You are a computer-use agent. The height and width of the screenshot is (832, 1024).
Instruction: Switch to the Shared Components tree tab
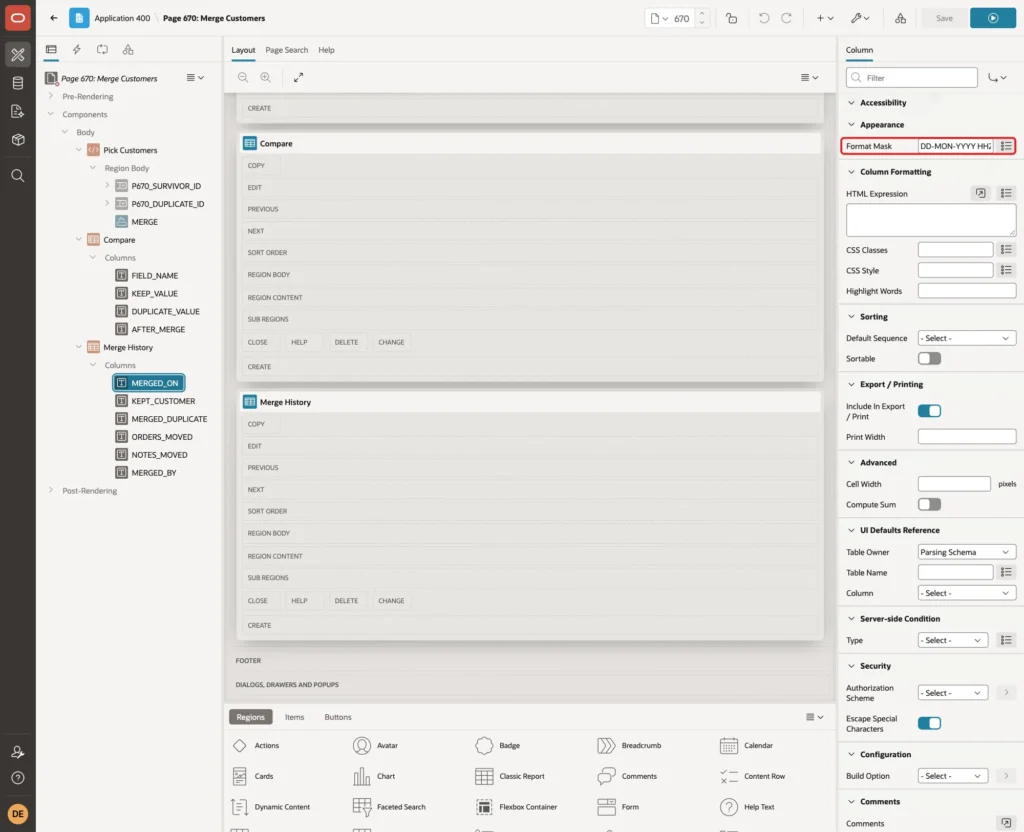[128, 50]
